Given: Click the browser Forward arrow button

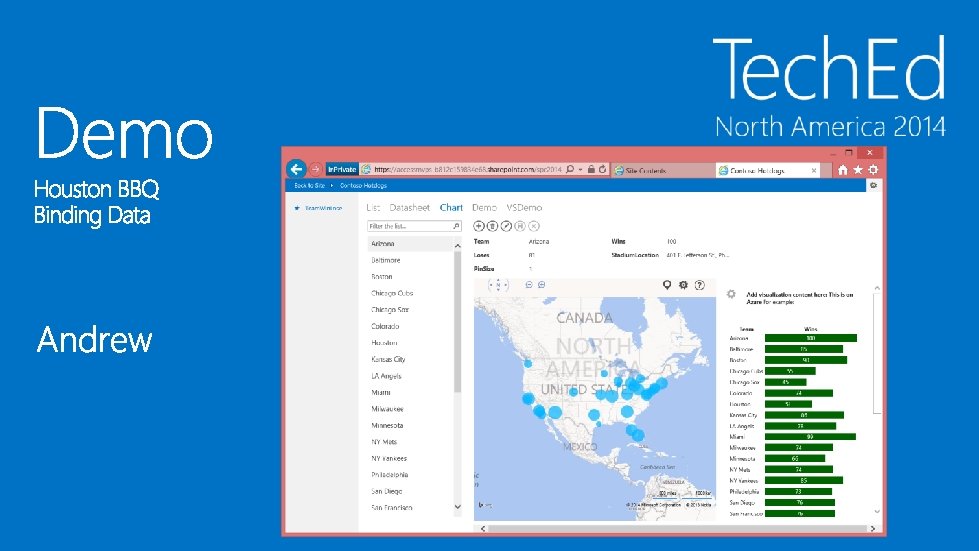Looking at the screenshot, I should click(x=316, y=169).
